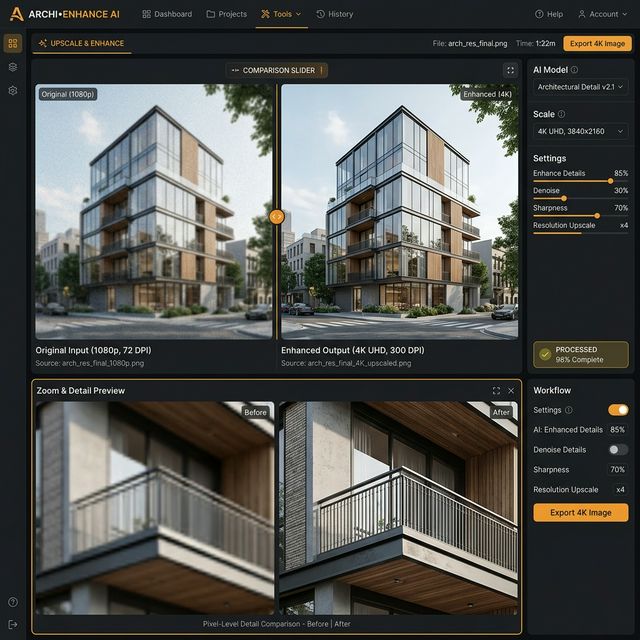Screen dimensions: 640x640
Task: Toggle the Workflow Settings switch off
Action: [618, 410]
